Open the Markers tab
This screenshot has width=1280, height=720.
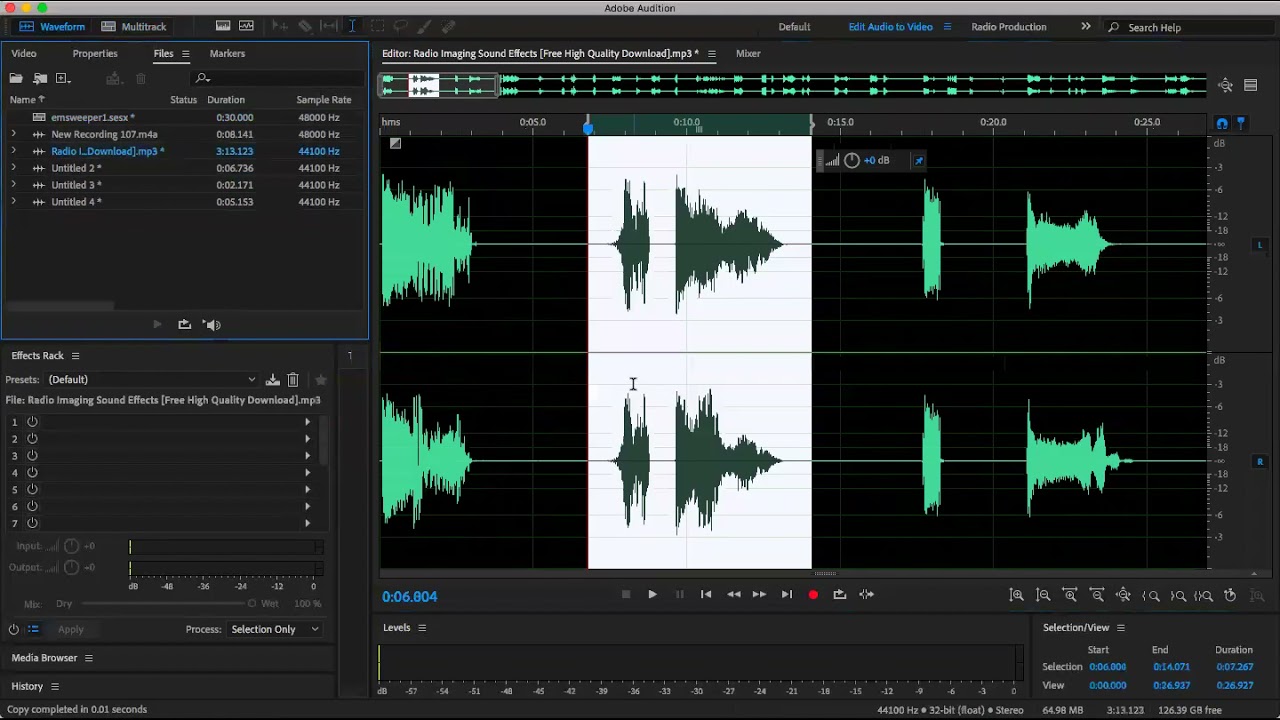(227, 53)
